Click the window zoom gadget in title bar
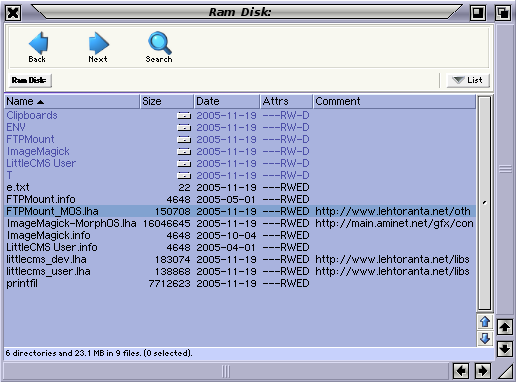This screenshot has height=382, width=516. [x=477, y=13]
